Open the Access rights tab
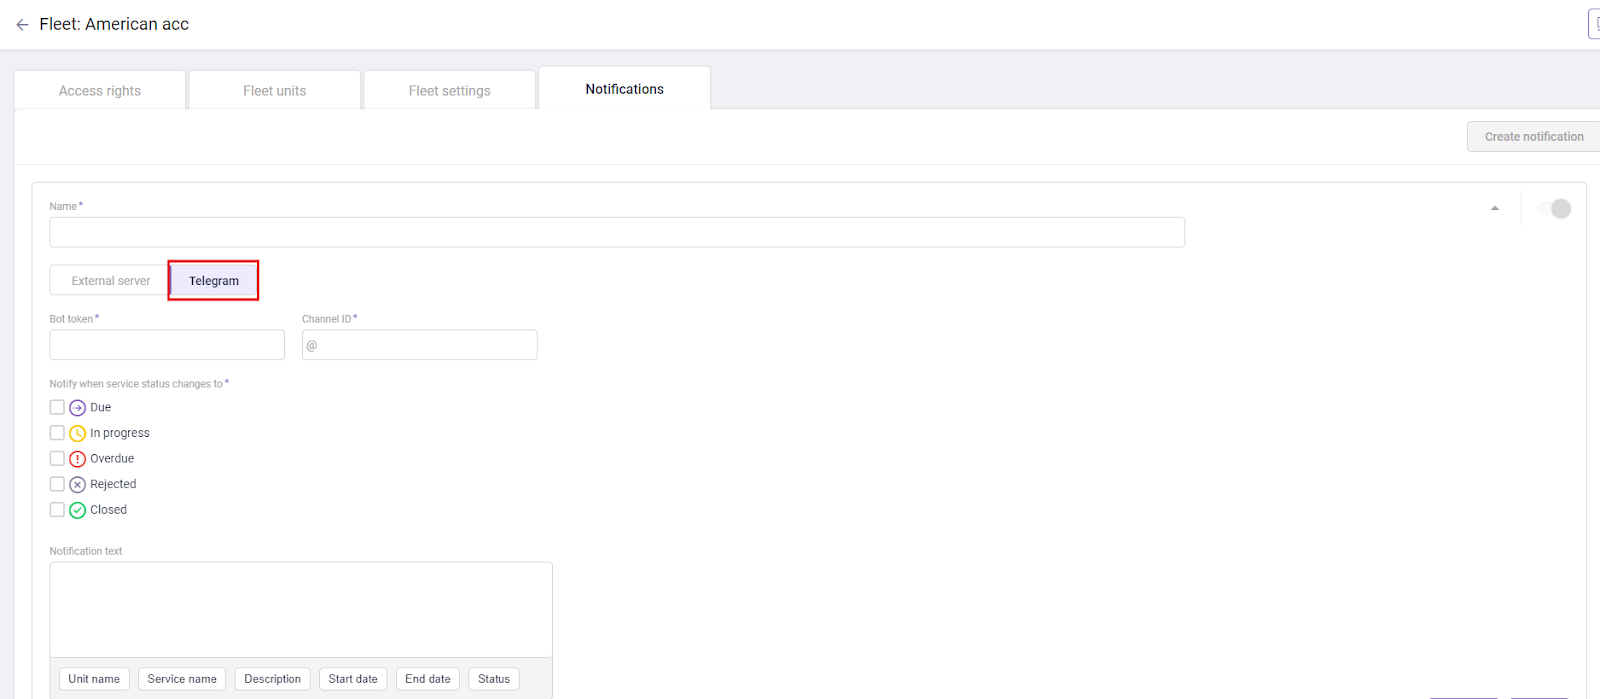This screenshot has width=1600, height=699. (x=100, y=91)
